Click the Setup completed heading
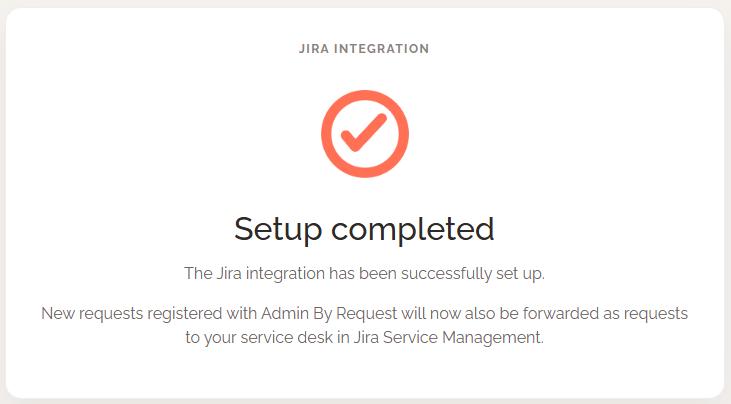Image resolution: width=731 pixels, height=404 pixels. (x=364, y=229)
